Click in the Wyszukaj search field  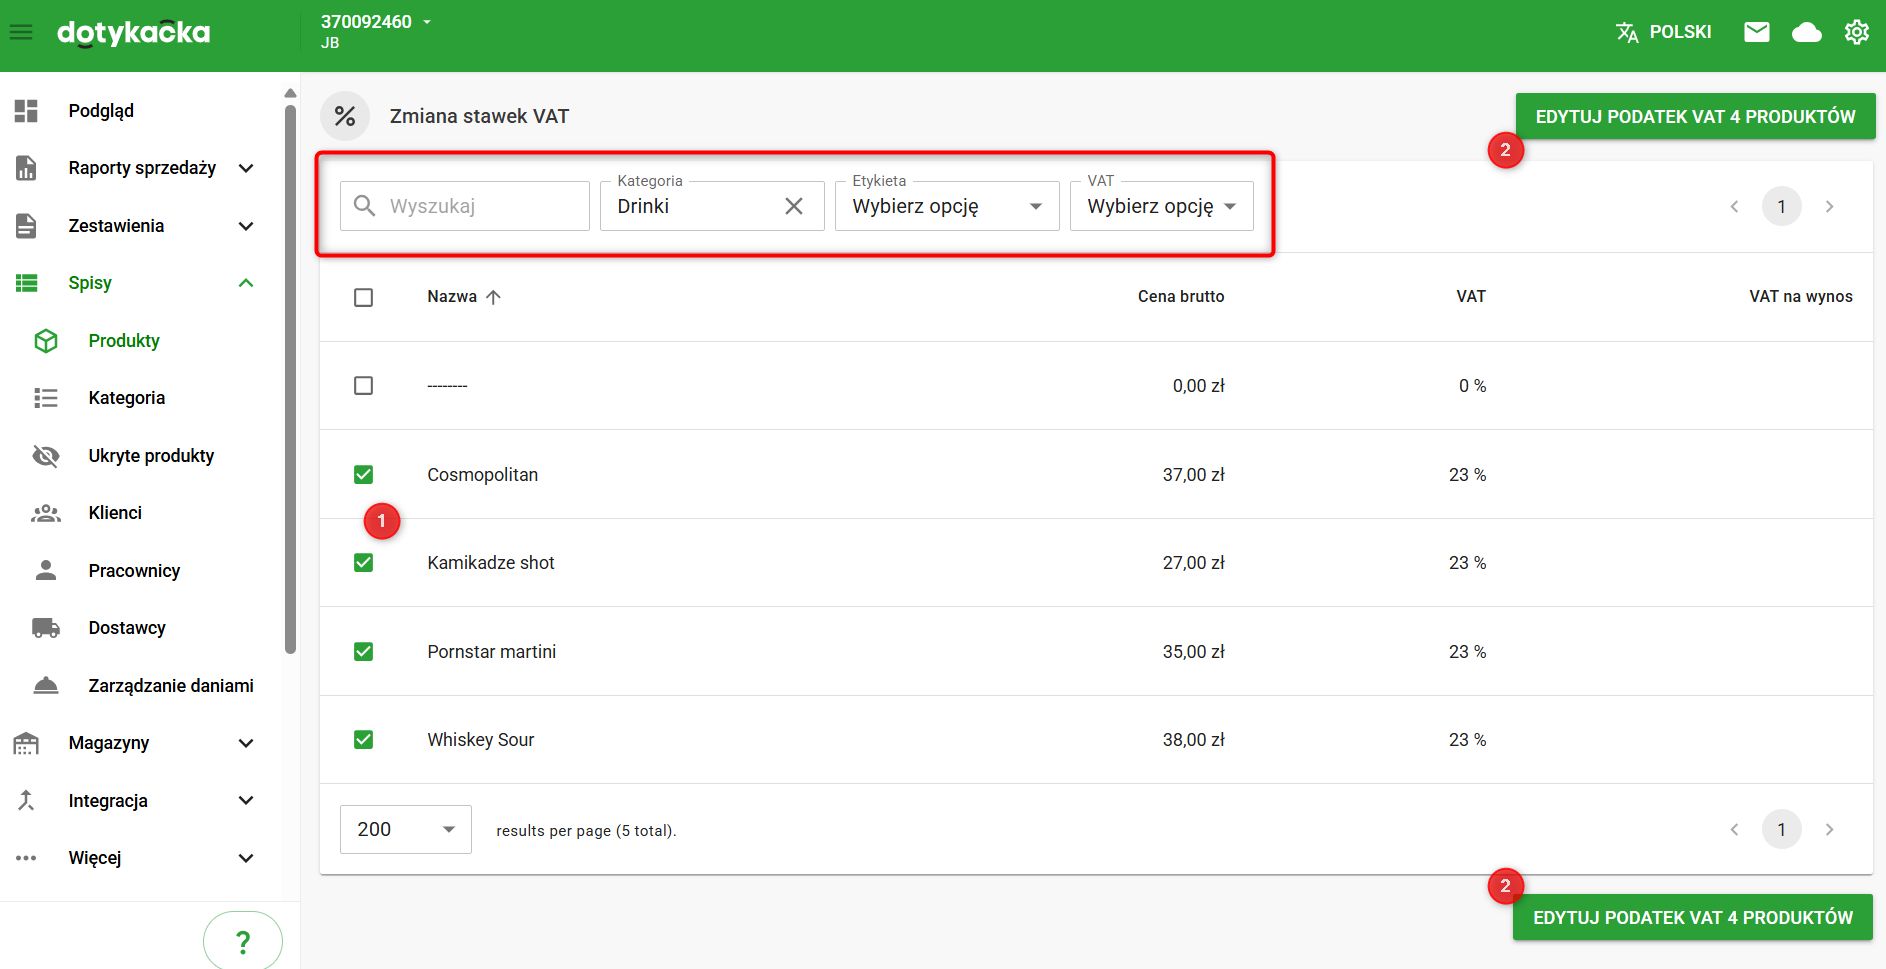point(480,207)
